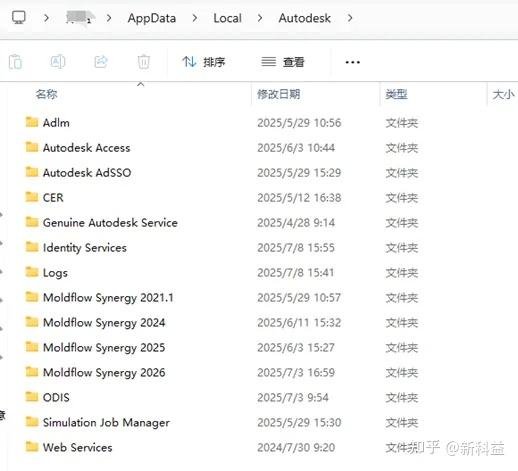This screenshot has width=518, height=471.
Task: Click the paste clipboard icon
Action: pyautogui.click(x=15, y=62)
